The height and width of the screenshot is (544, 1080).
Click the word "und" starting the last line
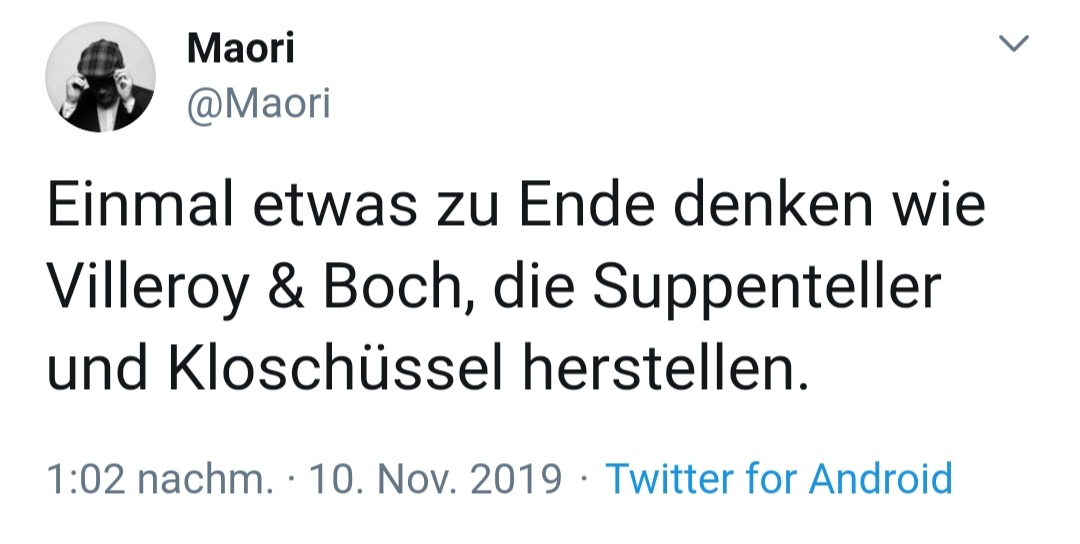(x=95, y=371)
